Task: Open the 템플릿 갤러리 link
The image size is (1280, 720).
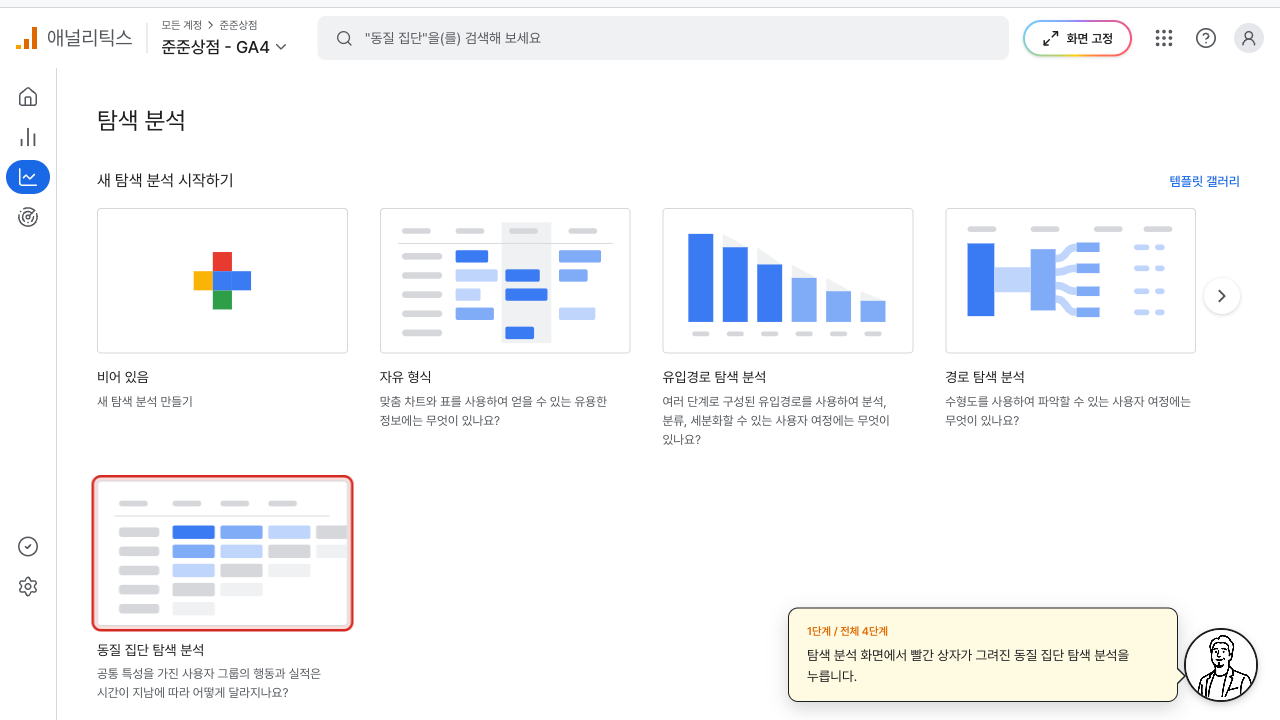Action: (x=1204, y=181)
